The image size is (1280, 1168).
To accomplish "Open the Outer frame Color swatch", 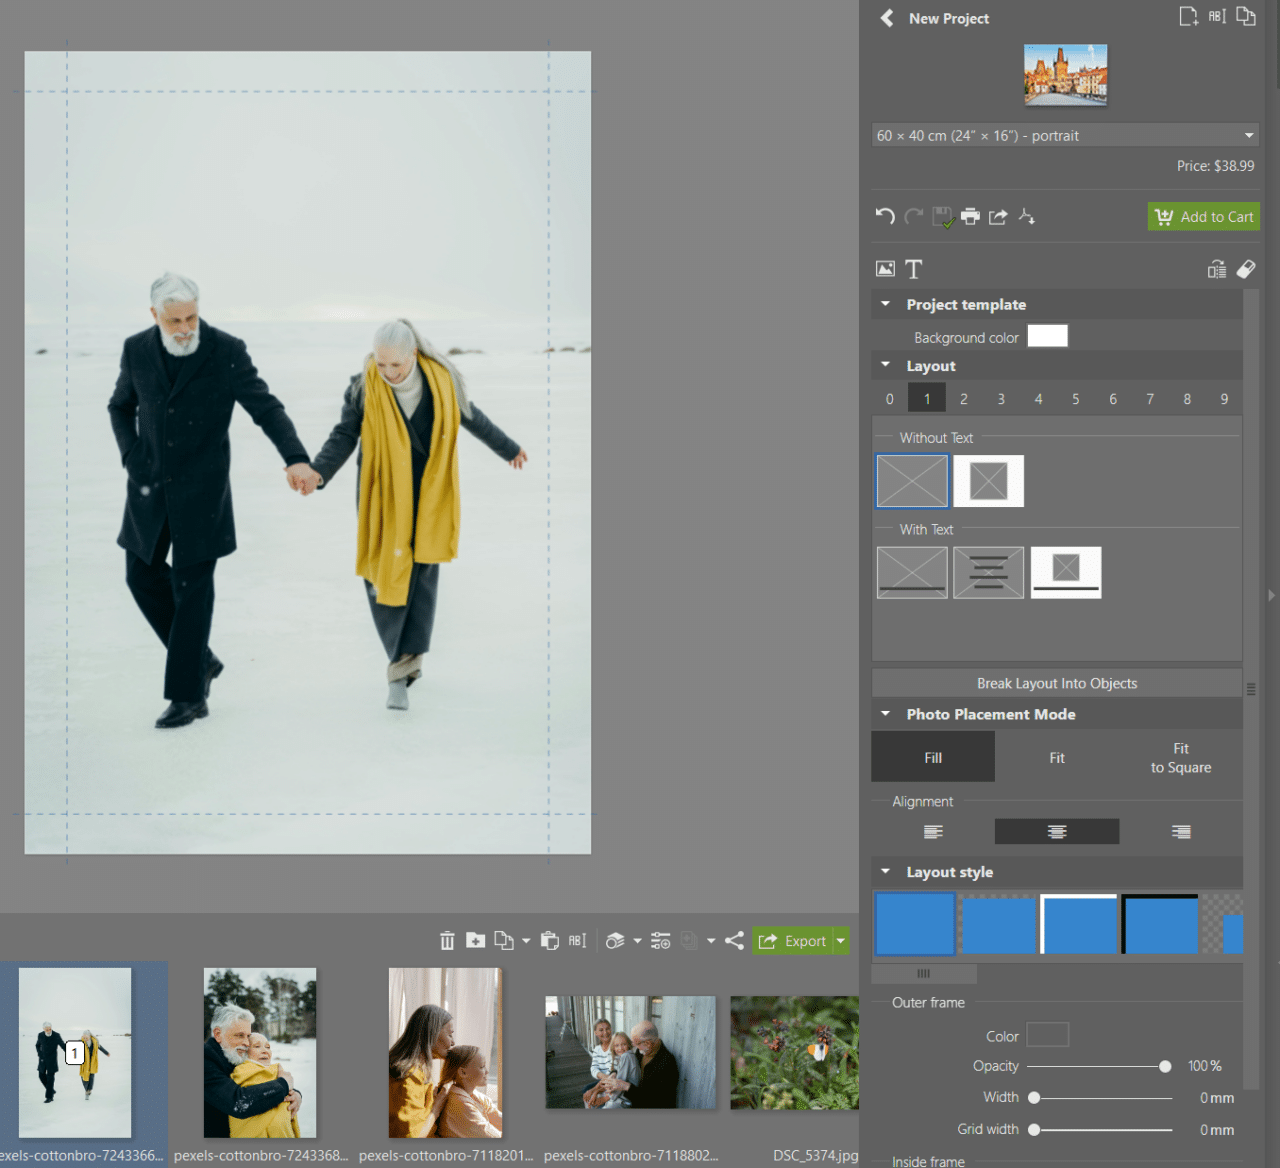I will [x=1047, y=1035].
